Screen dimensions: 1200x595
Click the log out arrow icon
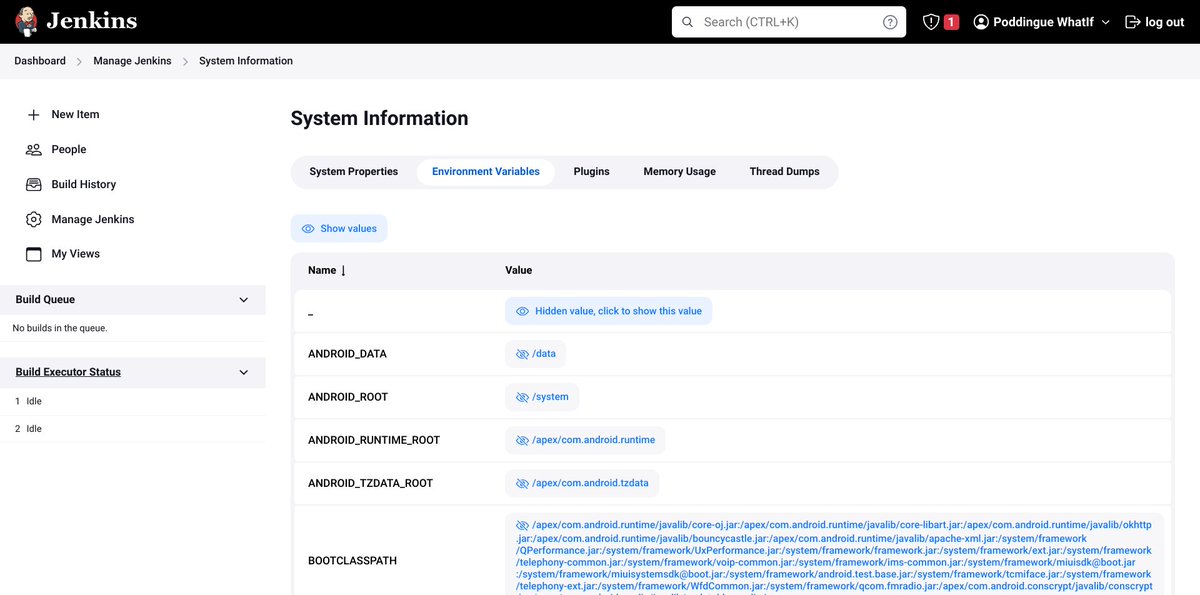click(x=1133, y=22)
